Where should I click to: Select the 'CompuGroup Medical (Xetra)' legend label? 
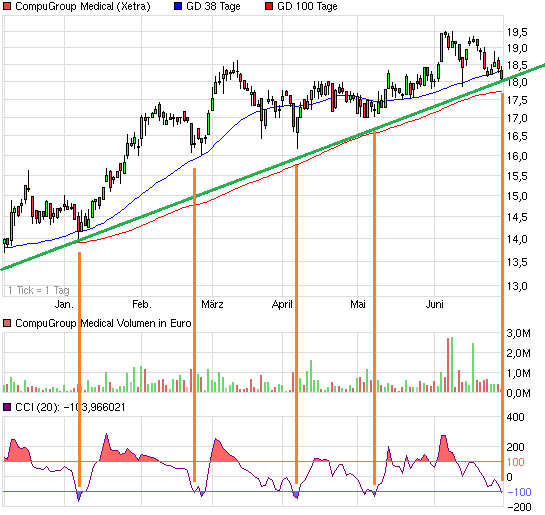(83, 6)
